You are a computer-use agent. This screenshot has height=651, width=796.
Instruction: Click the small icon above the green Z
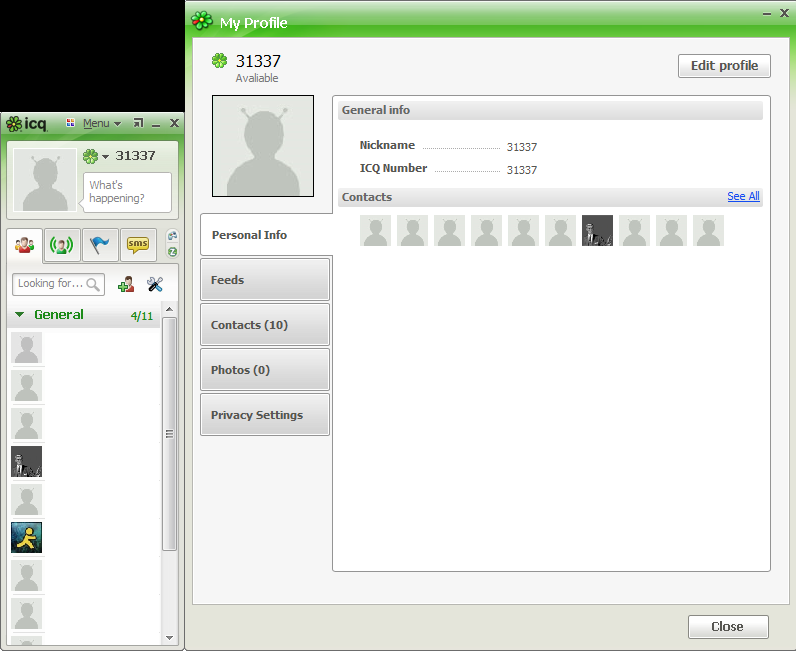point(173,236)
